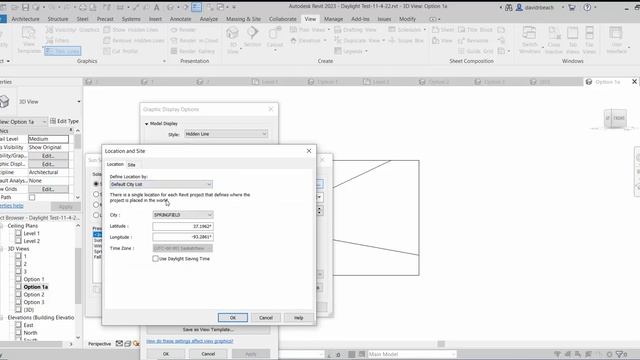Open the Legends dropdown in Create panel
This screenshot has height=360, width=640.
pyautogui.click(x=351, y=51)
